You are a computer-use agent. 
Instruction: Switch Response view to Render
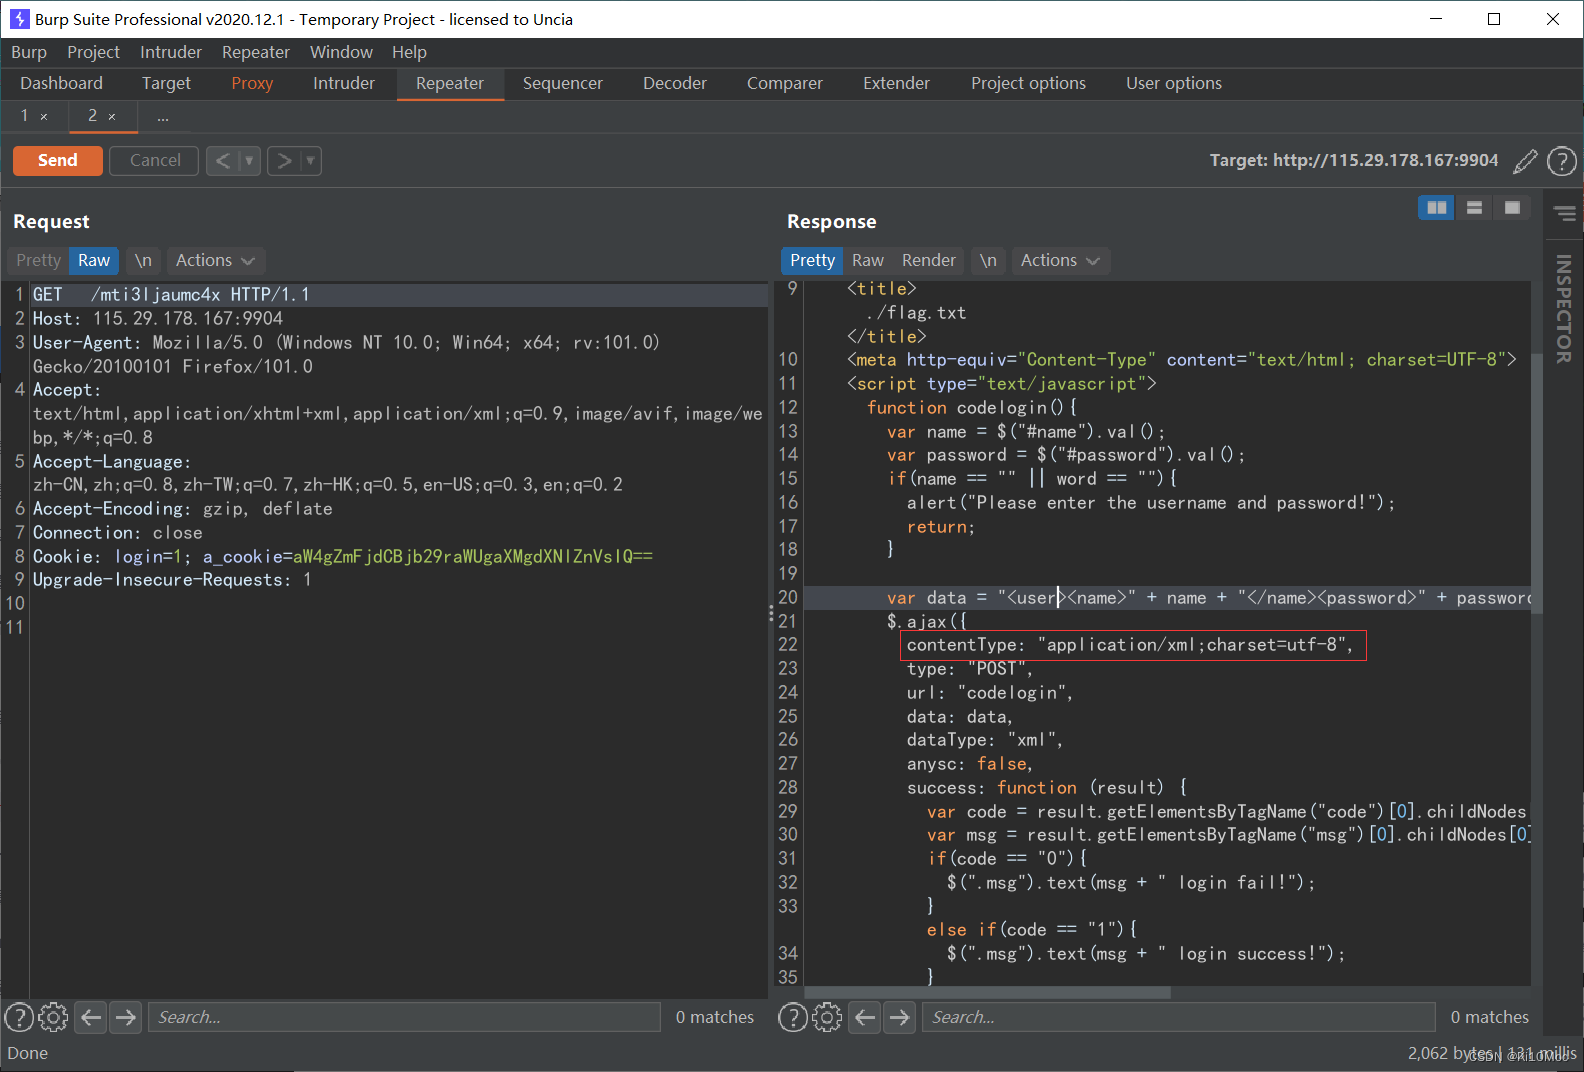coord(928,260)
